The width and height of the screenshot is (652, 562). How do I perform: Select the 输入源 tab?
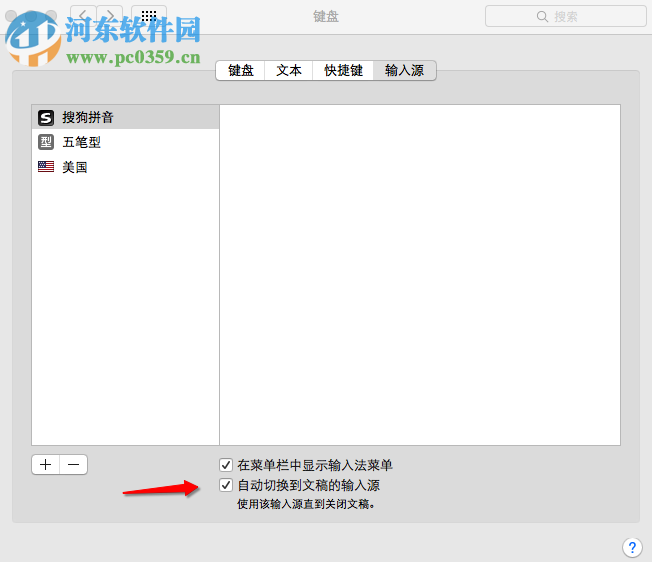pos(405,70)
